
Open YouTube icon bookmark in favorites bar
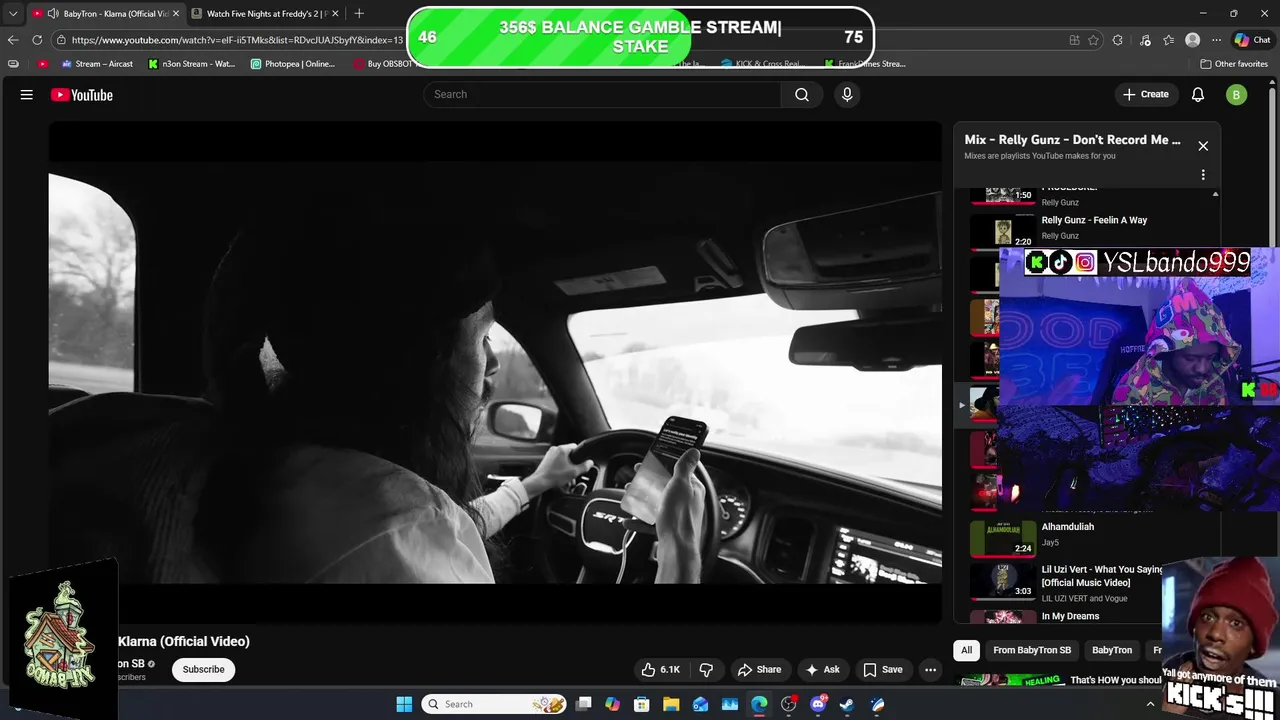[x=42, y=64]
